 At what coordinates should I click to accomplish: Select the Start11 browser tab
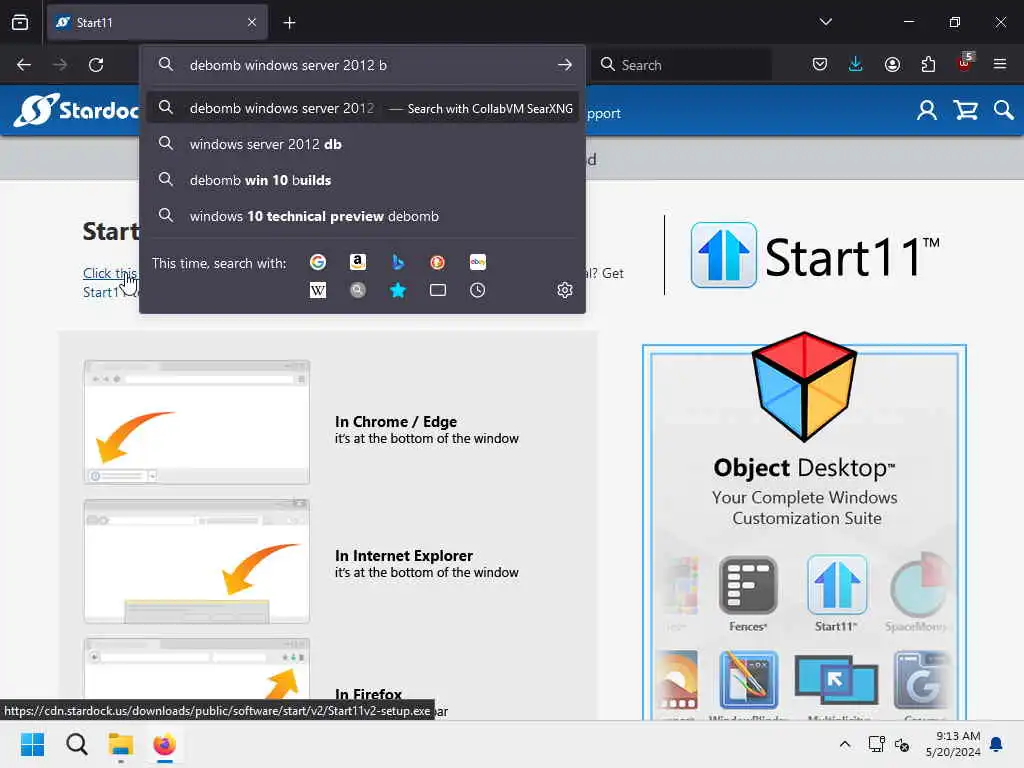point(157,23)
